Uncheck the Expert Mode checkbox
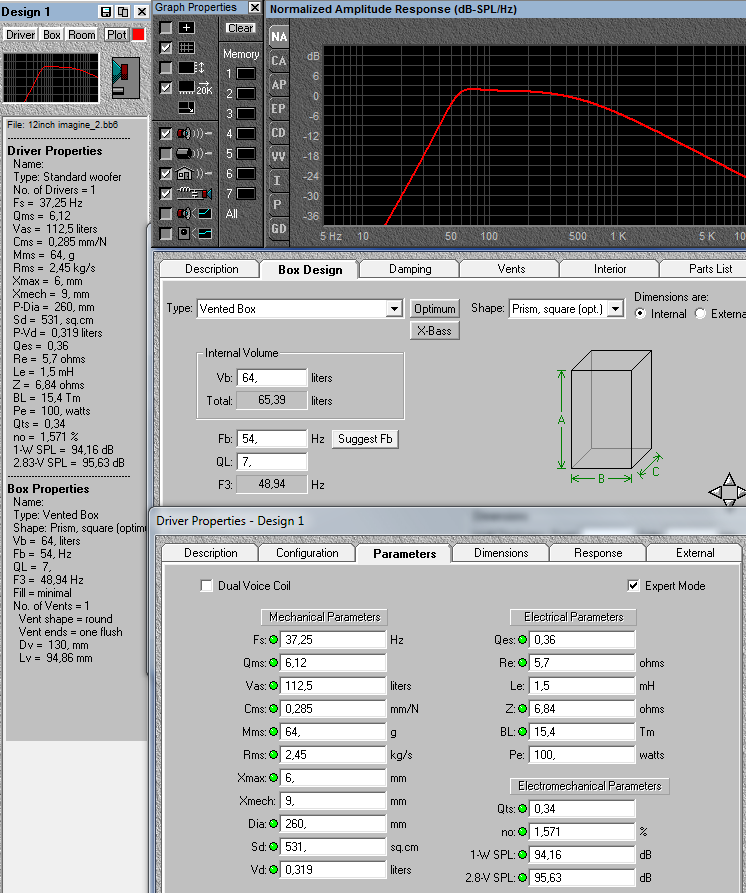The width and height of the screenshot is (746, 893). (633, 586)
